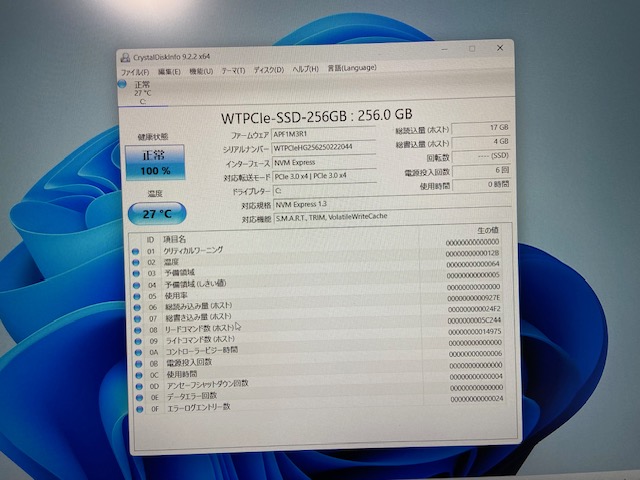Select the 予備領域 (しきい値) attribute name

195,284
